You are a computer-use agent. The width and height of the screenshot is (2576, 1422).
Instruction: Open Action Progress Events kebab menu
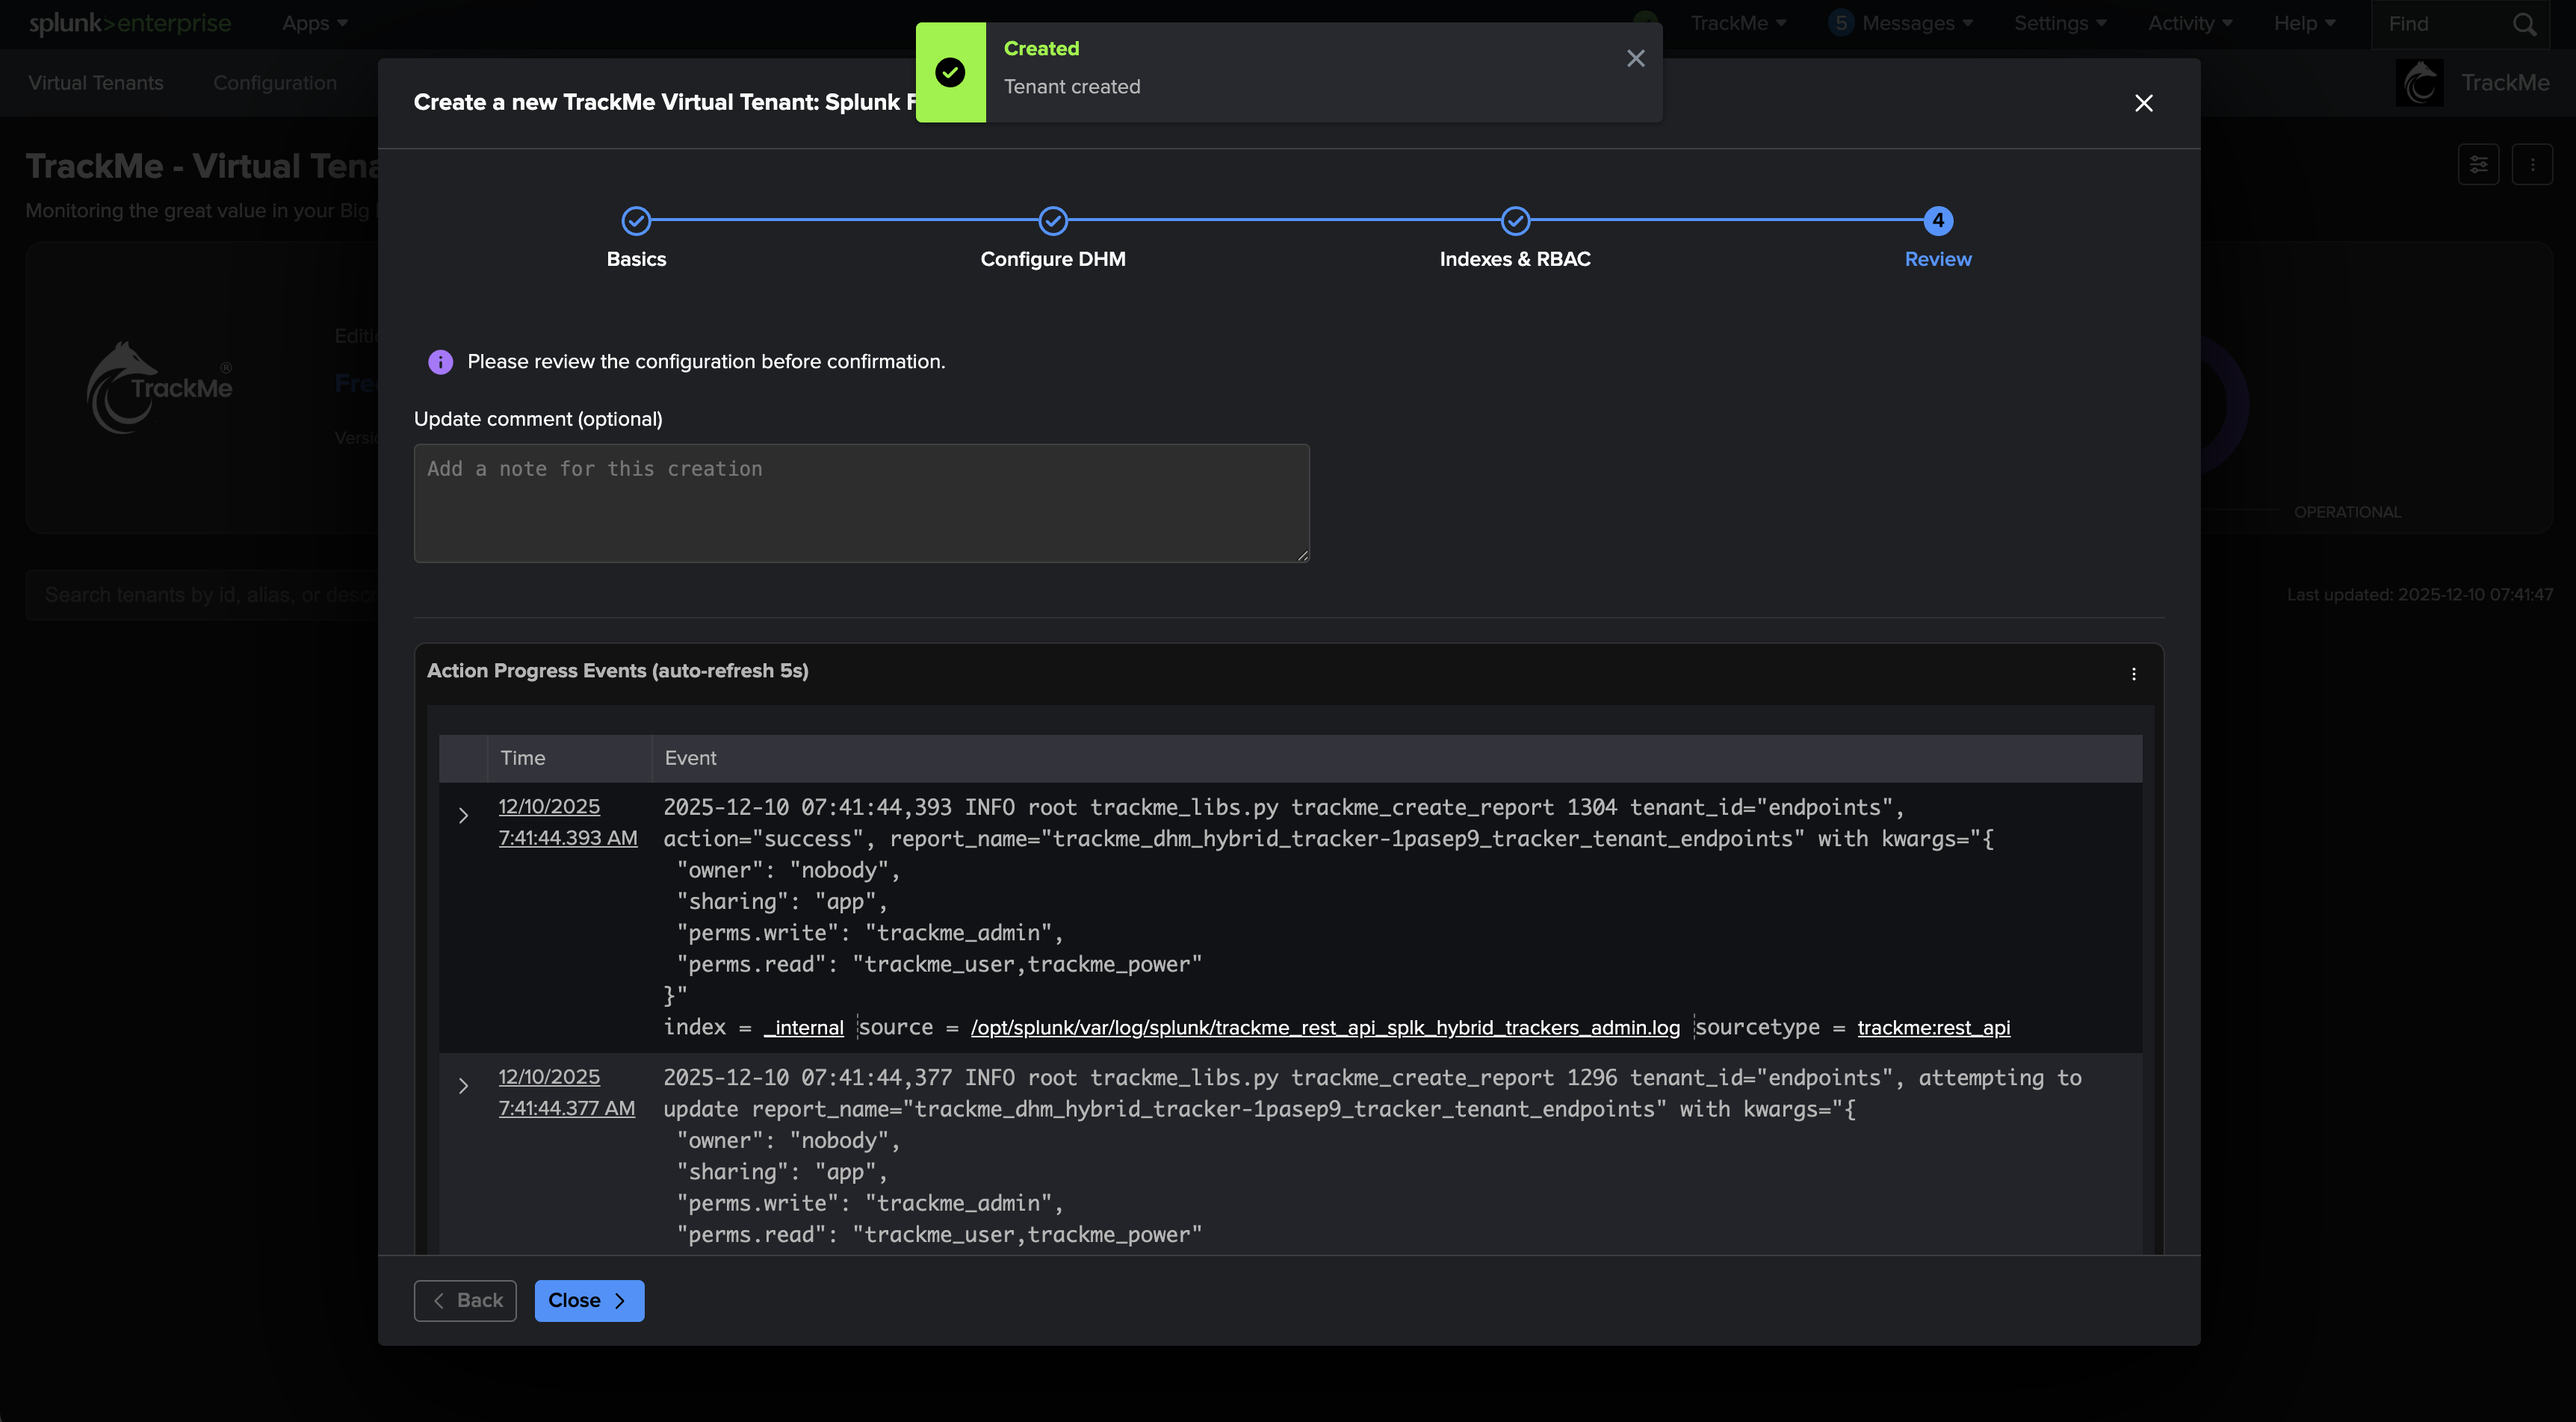pos(2133,674)
